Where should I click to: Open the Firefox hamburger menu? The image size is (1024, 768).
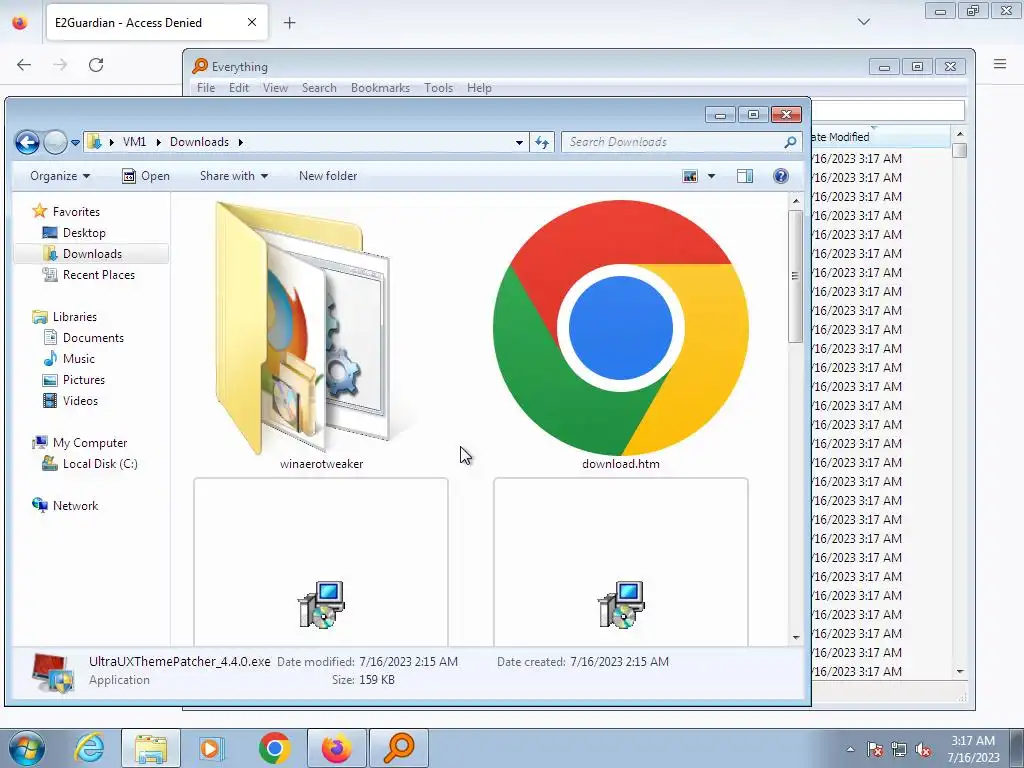1000,64
